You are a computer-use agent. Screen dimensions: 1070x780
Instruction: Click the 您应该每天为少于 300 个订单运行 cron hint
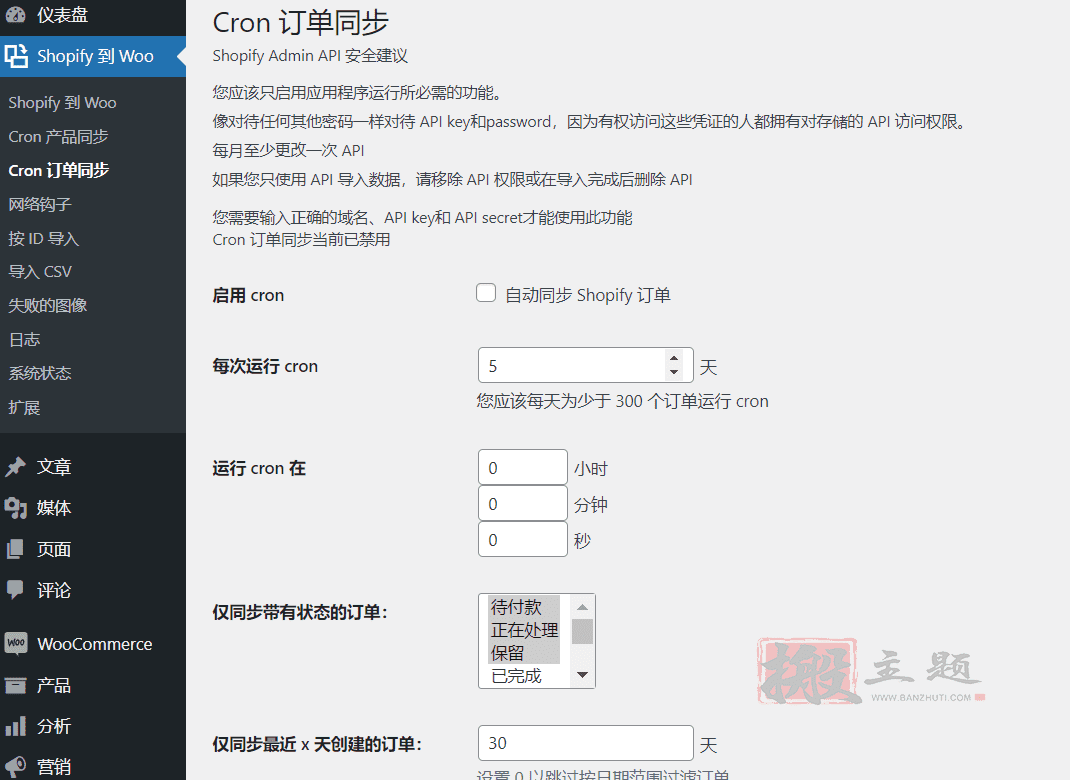(x=622, y=401)
